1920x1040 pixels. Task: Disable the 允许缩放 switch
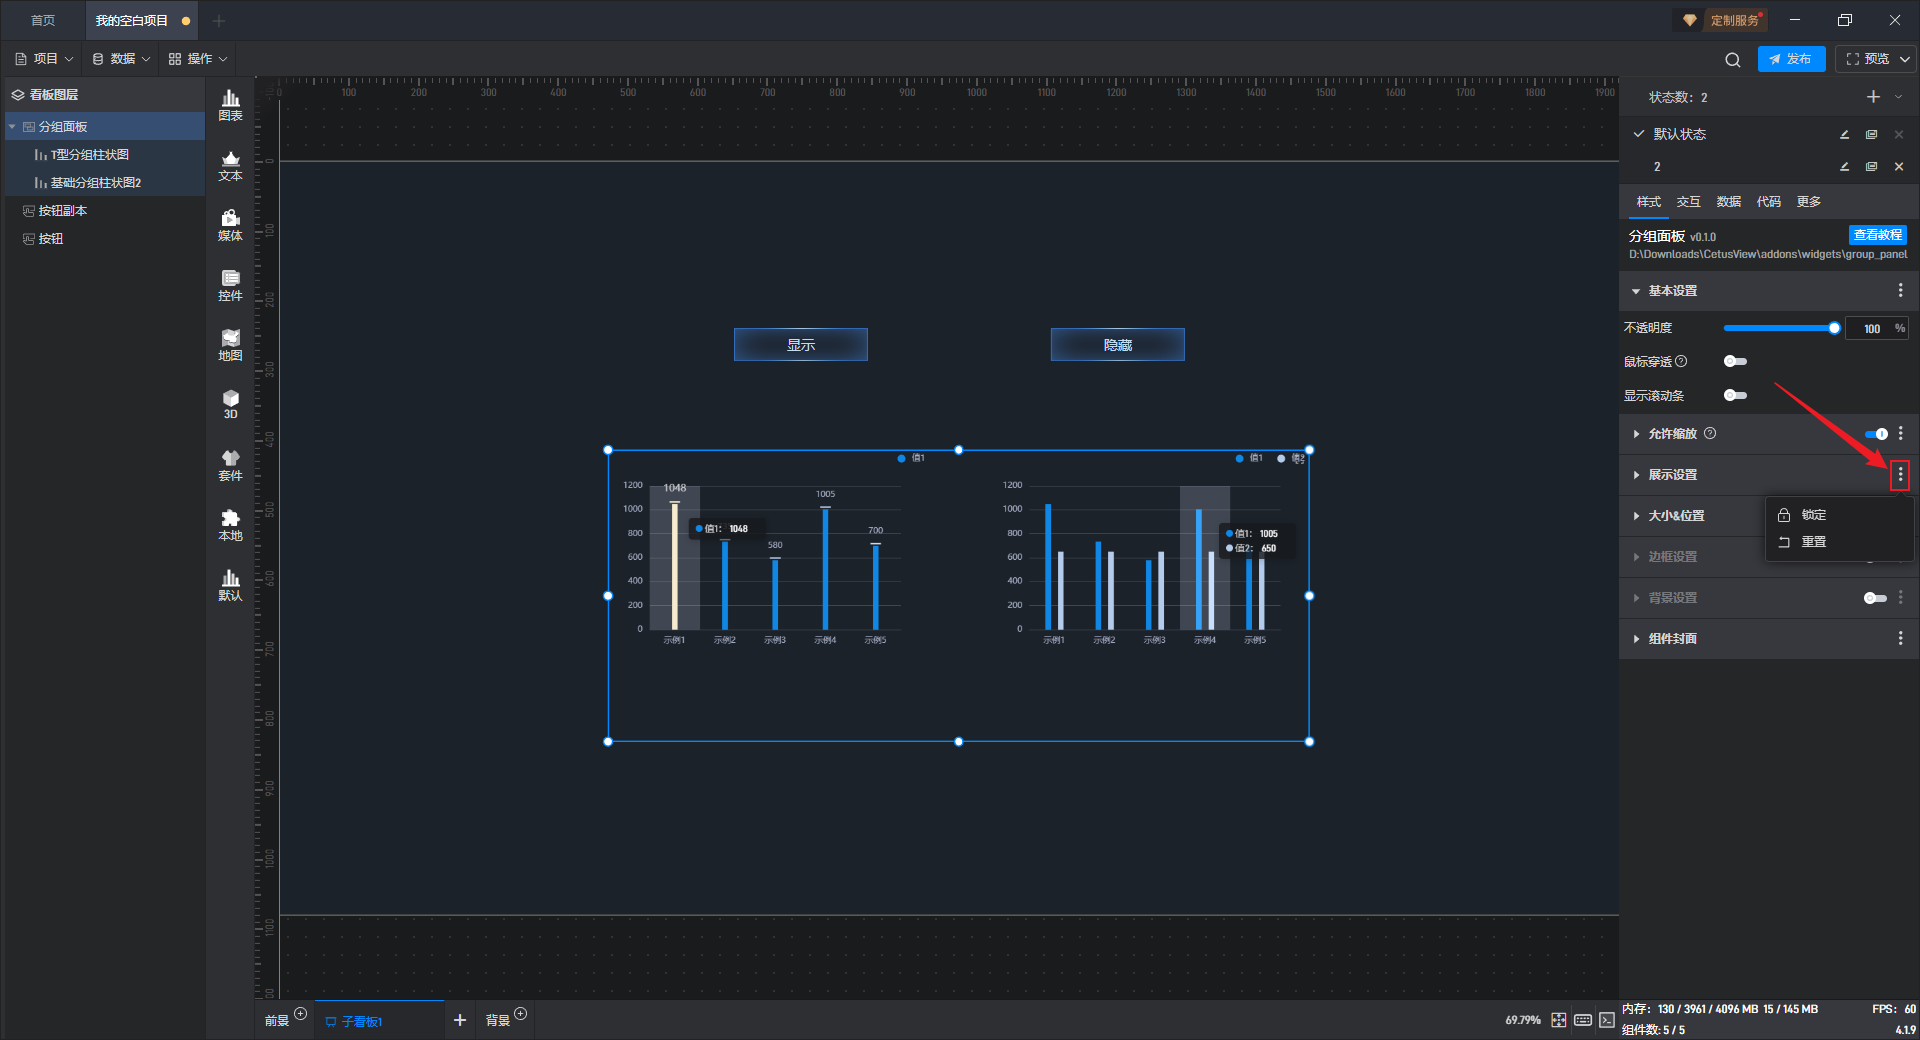[x=1876, y=434]
